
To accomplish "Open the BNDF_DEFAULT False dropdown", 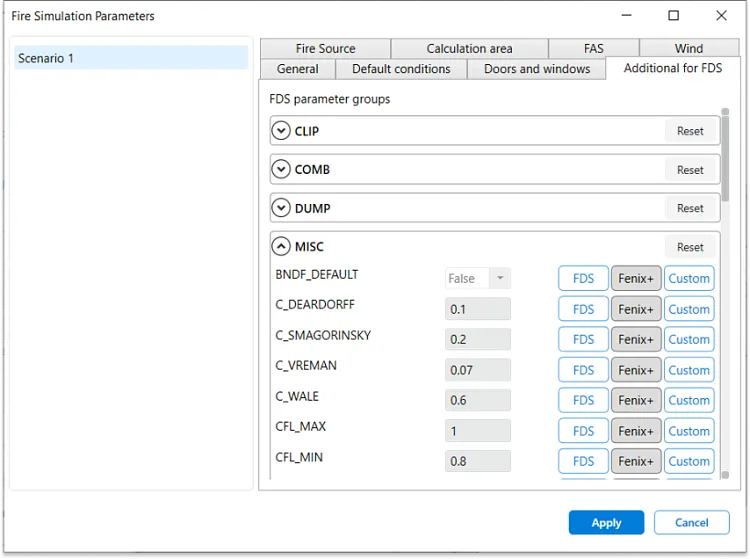I will (x=477, y=278).
